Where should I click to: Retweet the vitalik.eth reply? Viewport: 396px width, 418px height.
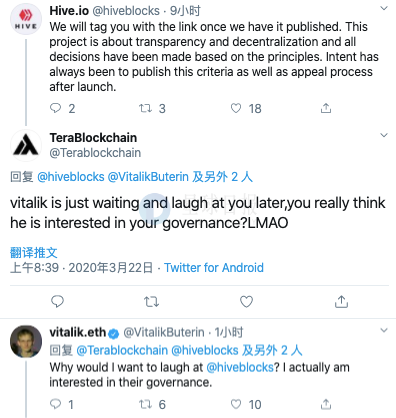(145, 404)
